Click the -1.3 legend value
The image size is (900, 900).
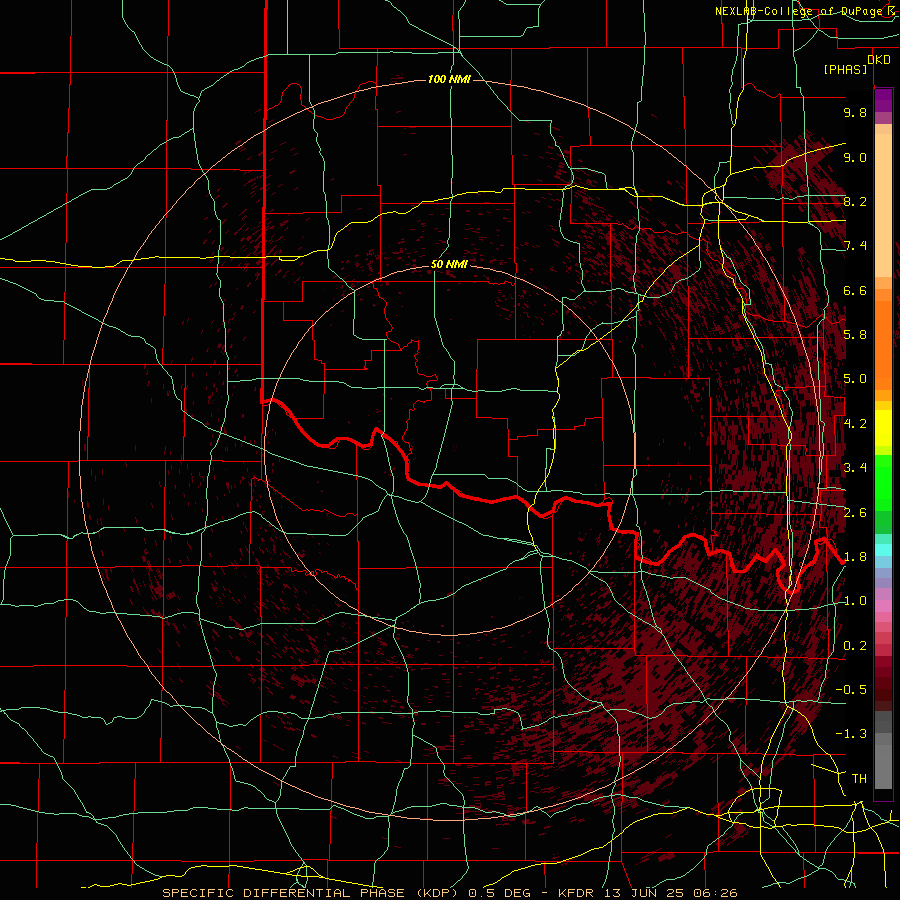[851, 734]
